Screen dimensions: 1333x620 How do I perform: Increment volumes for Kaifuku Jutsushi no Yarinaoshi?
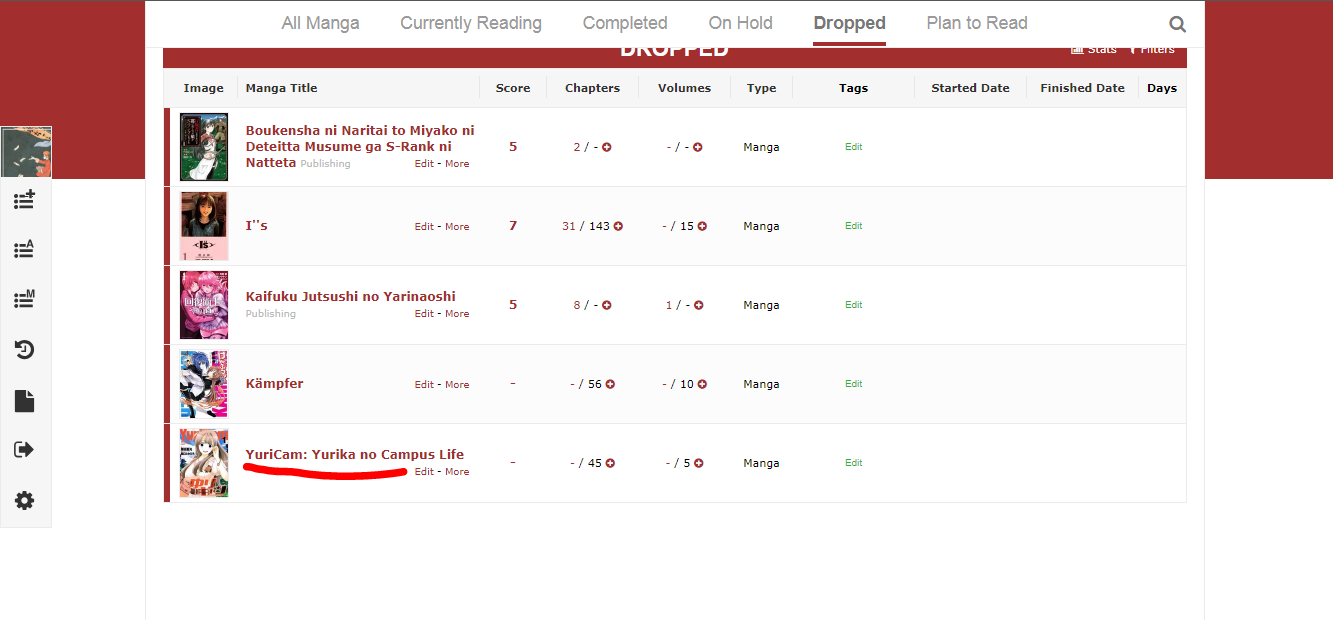pyautogui.click(x=698, y=305)
